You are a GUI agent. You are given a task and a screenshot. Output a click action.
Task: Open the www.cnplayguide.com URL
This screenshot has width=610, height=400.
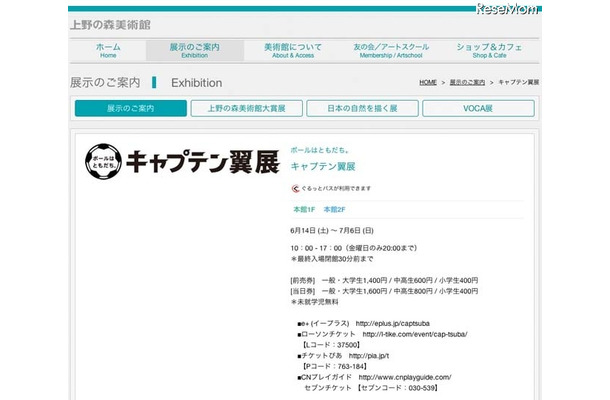(405, 377)
